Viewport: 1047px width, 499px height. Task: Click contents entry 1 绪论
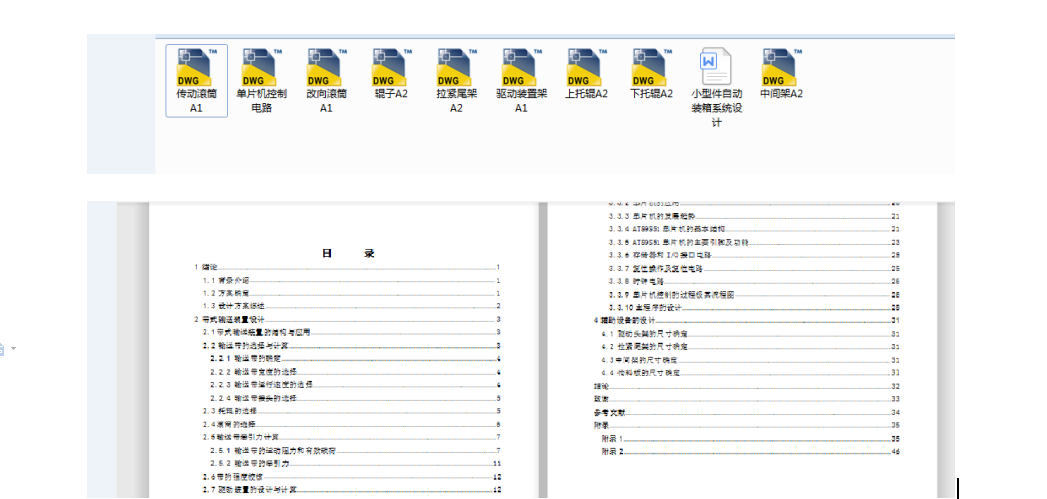coord(347,267)
